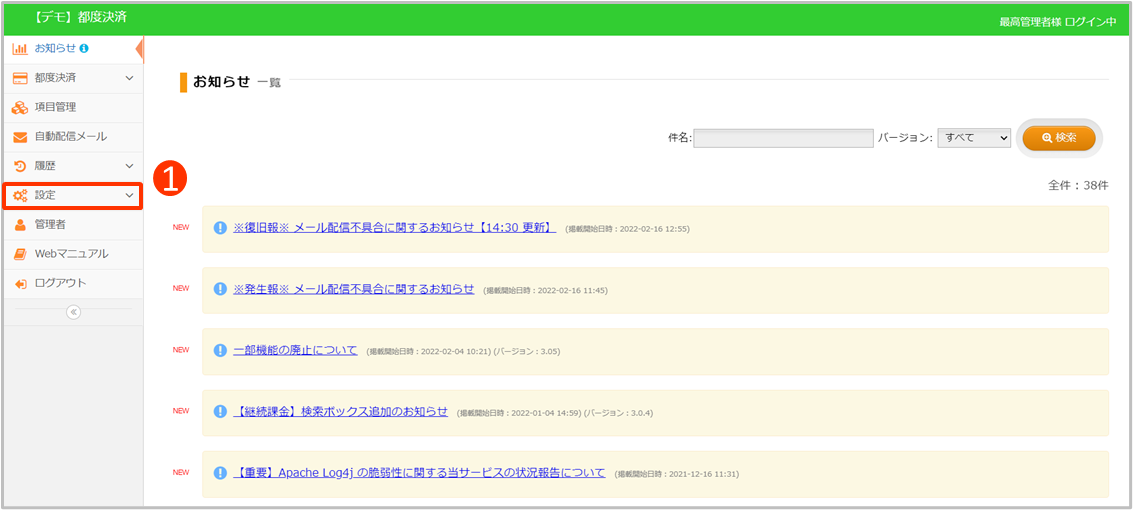
Task: Expand the 都度決済 submenu chevron
Action: (129, 78)
